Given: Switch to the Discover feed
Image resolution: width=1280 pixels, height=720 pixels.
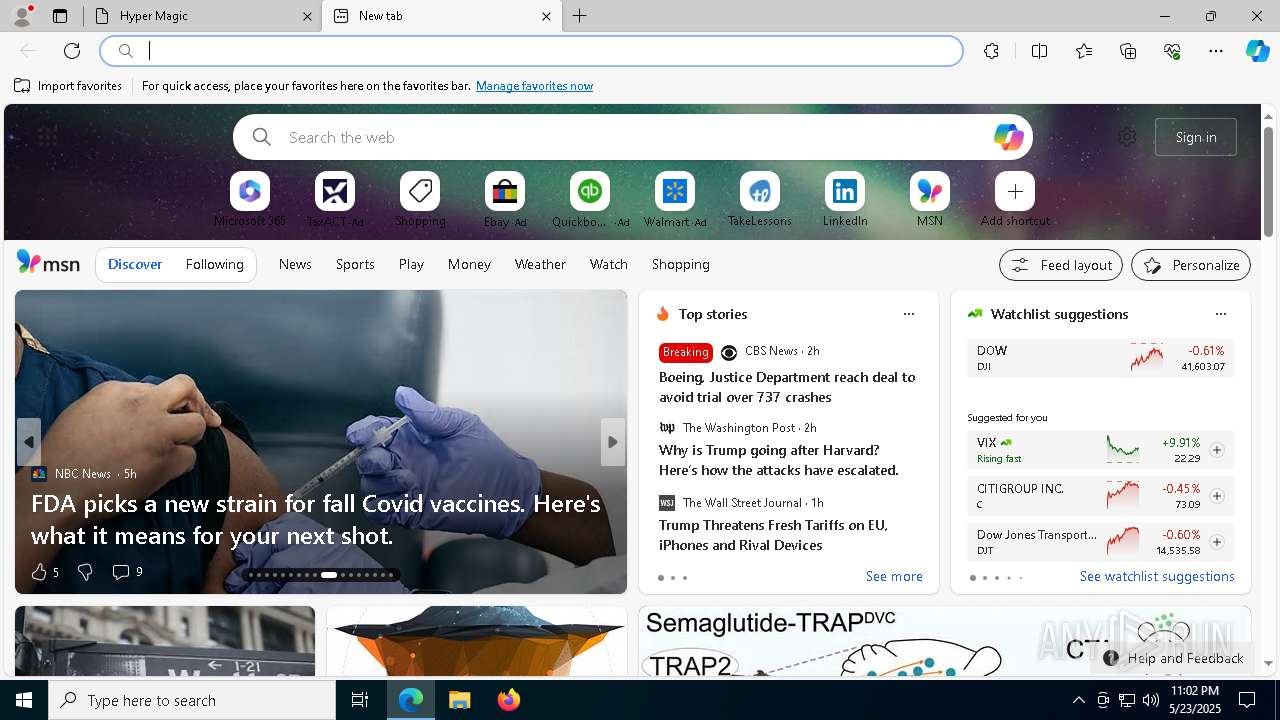Looking at the screenshot, I should pyautogui.click(x=135, y=264).
